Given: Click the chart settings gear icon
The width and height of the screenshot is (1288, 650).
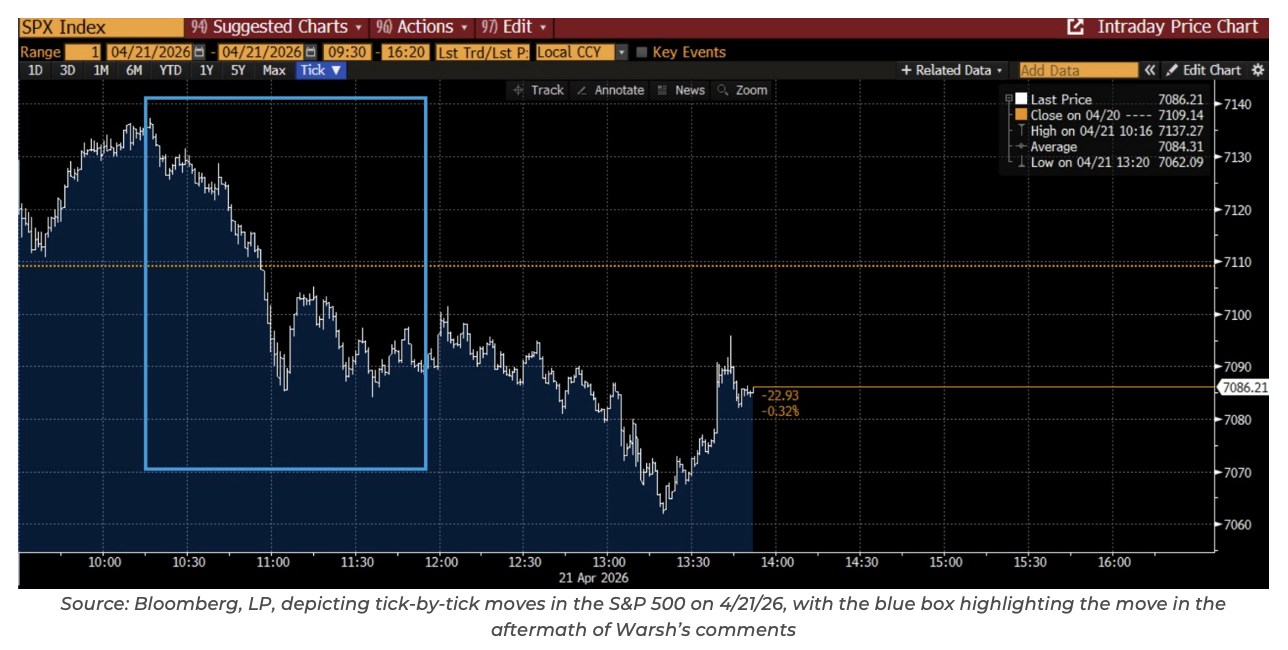Looking at the screenshot, I should point(1258,70).
